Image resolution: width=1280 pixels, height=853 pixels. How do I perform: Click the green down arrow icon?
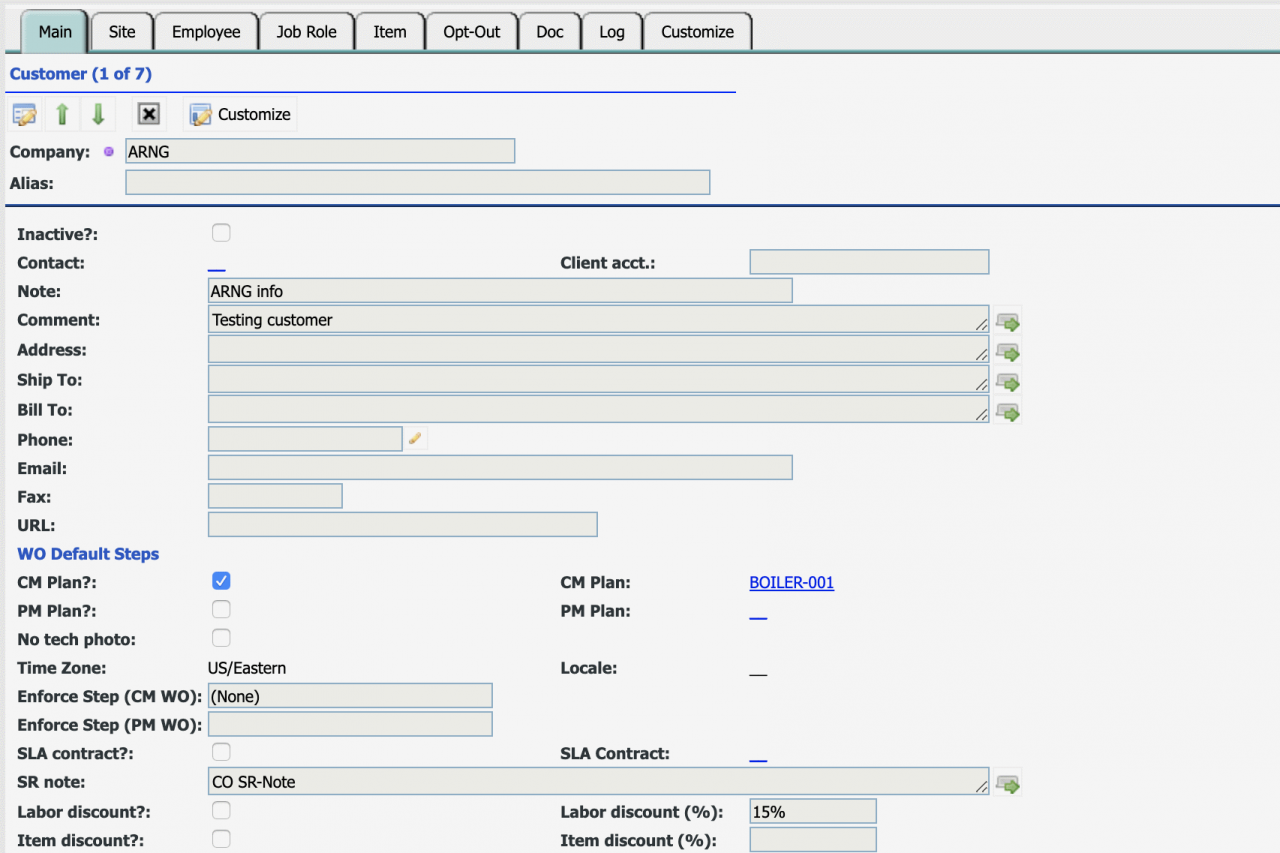(x=98, y=114)
